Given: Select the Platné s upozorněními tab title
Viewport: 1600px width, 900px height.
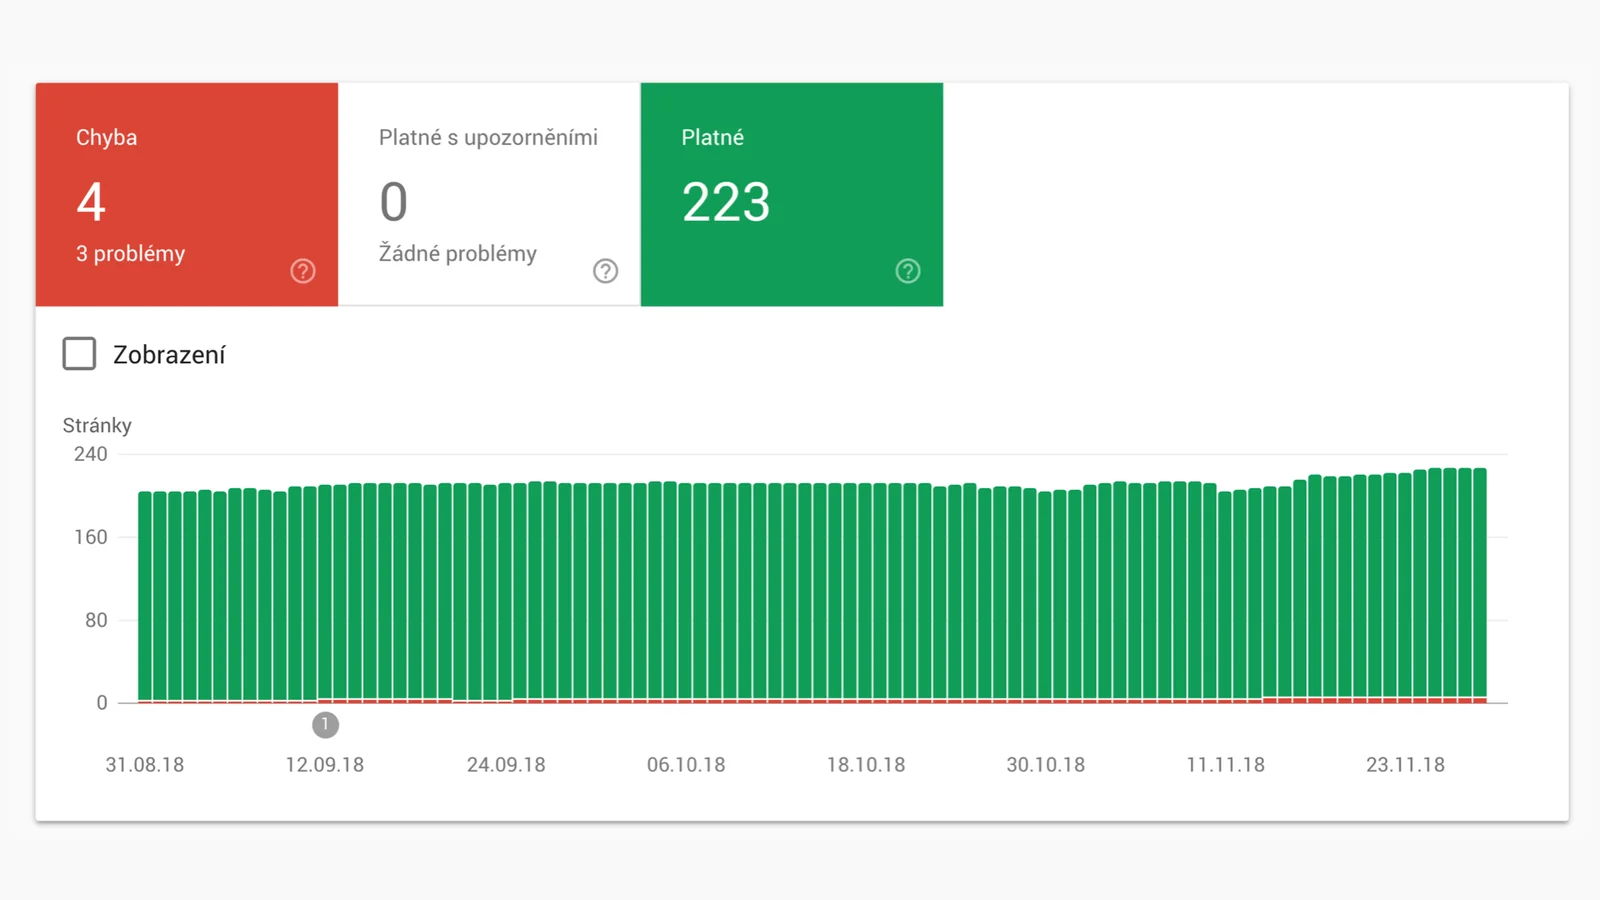Looking at the screenshot, I should click(x=488, y=138).
